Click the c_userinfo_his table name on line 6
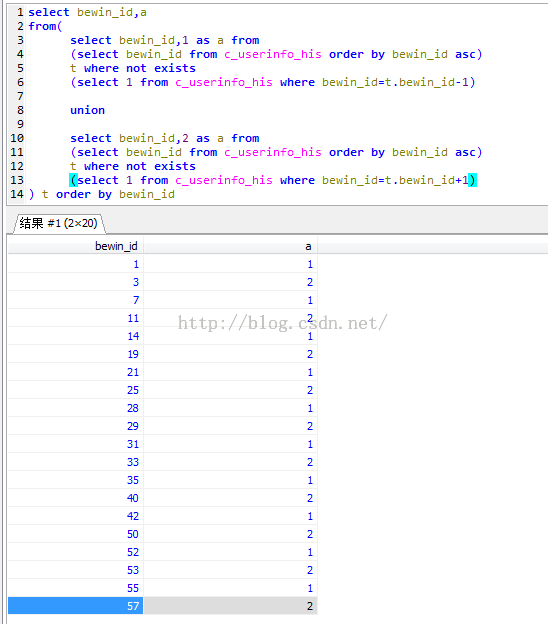This screenshot has width=548, height=624. (224, 82)
